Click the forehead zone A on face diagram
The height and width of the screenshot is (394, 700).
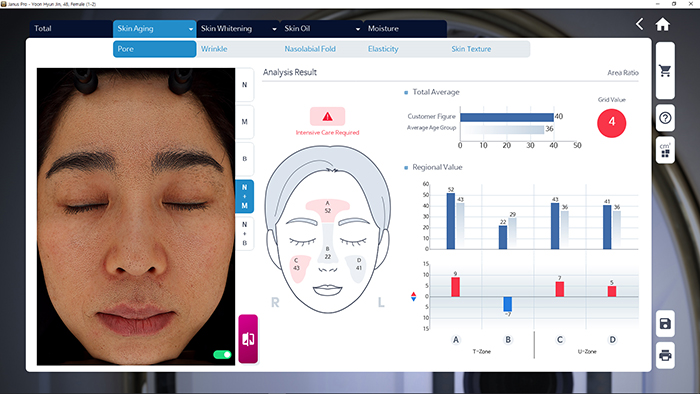coord(328,207)
